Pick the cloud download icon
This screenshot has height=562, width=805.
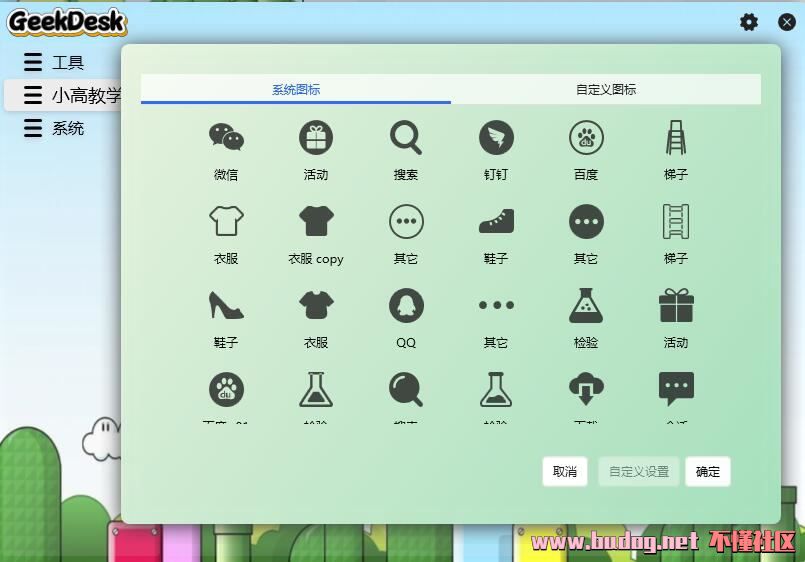point(586,390)
